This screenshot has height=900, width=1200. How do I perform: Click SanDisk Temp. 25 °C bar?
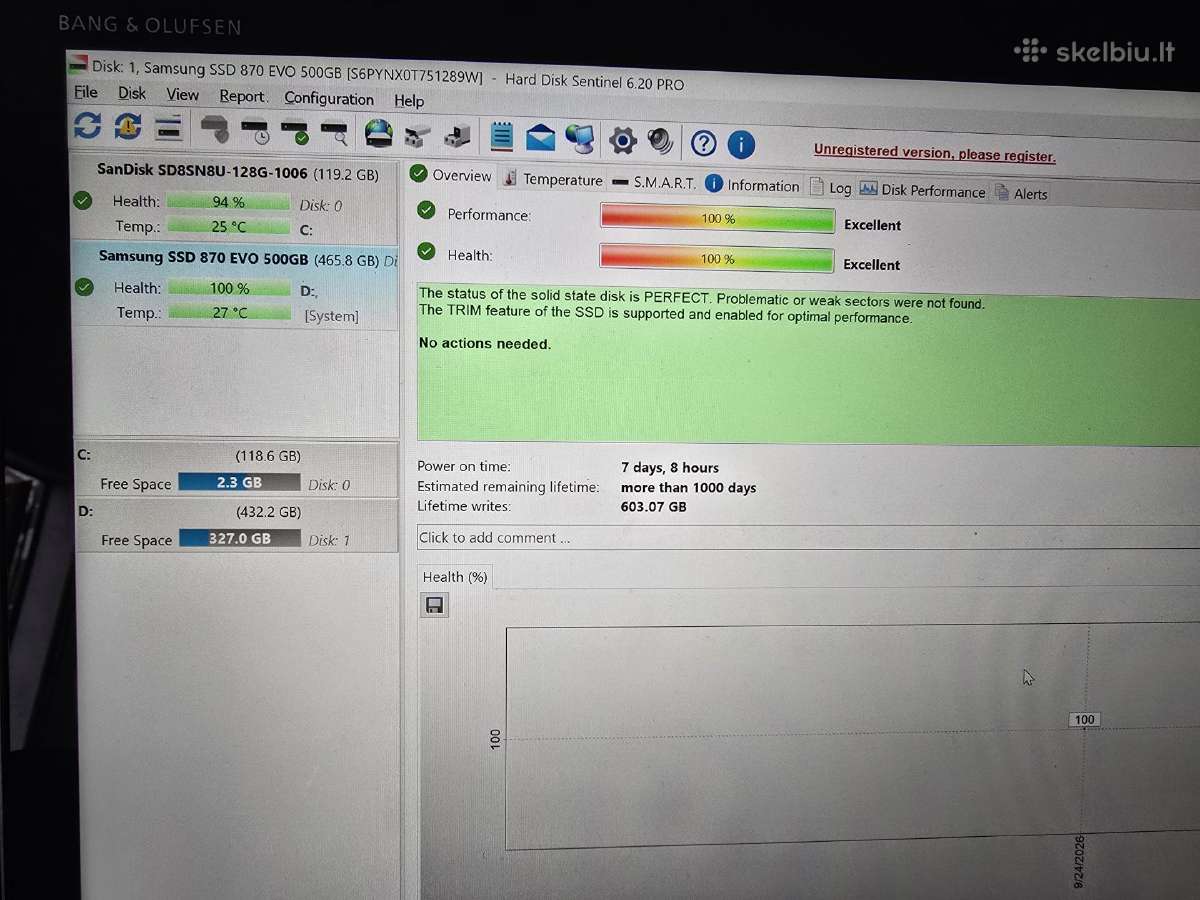[x=228, y=226]
